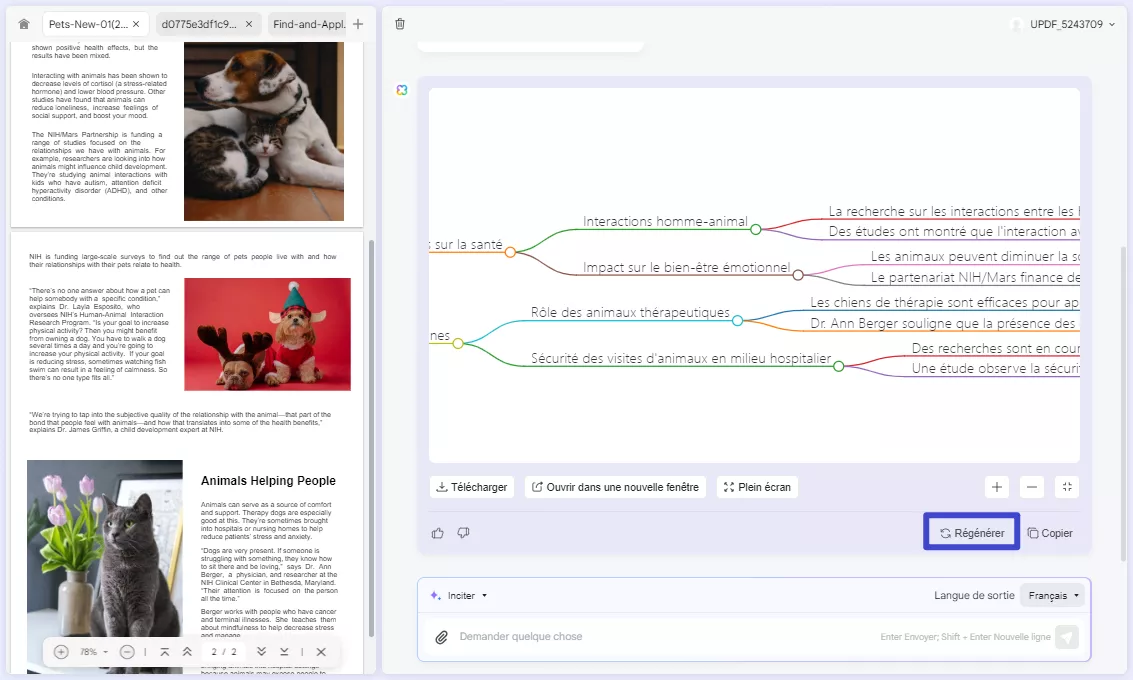This screenshot has height=680, width=1133.
Task: Zoom in the mind map with plus
Action: pyautogui.click(x=996, y=487)
